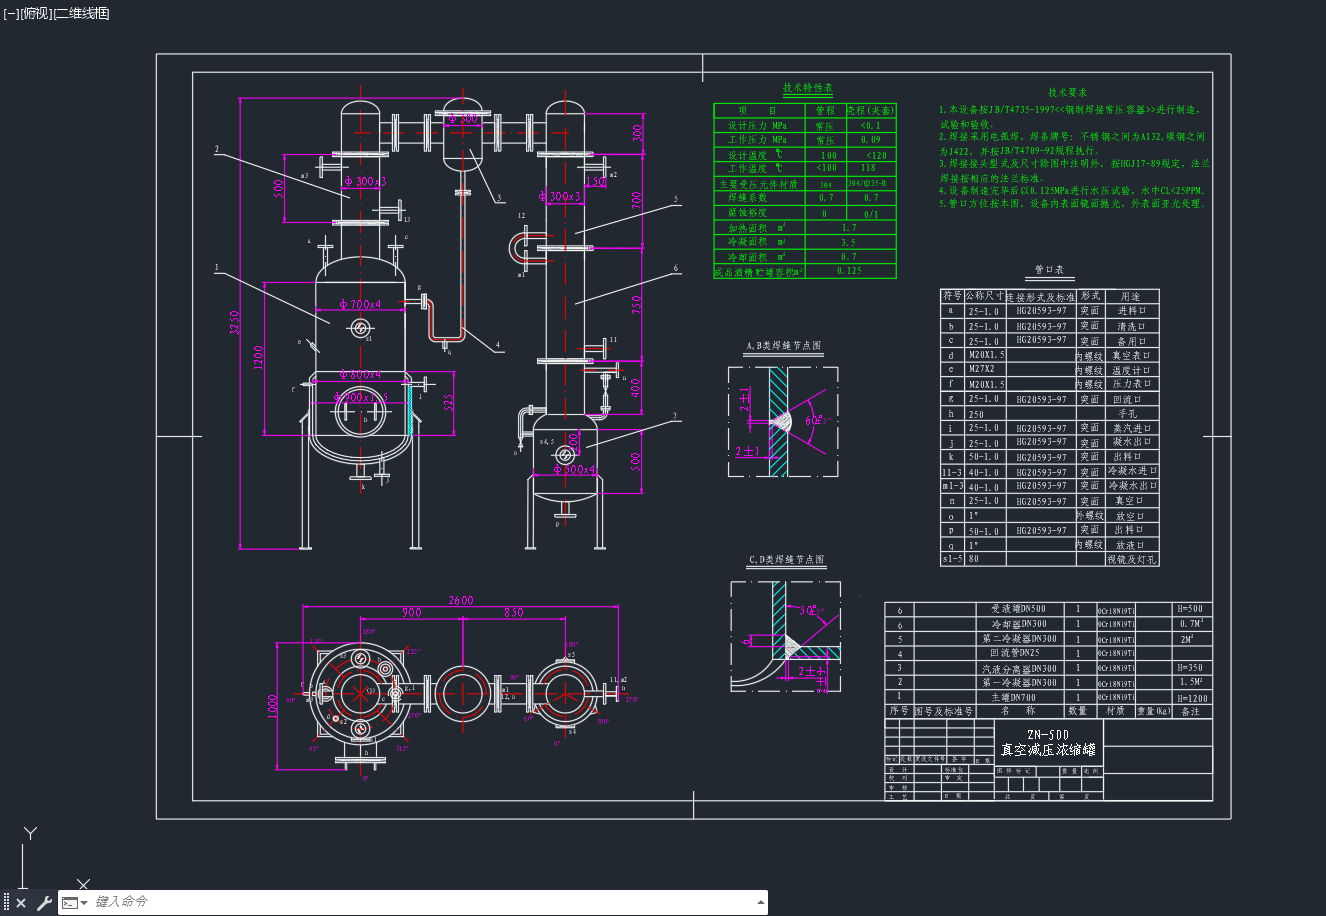Select the 1000 dimension beside plan view

274,707
